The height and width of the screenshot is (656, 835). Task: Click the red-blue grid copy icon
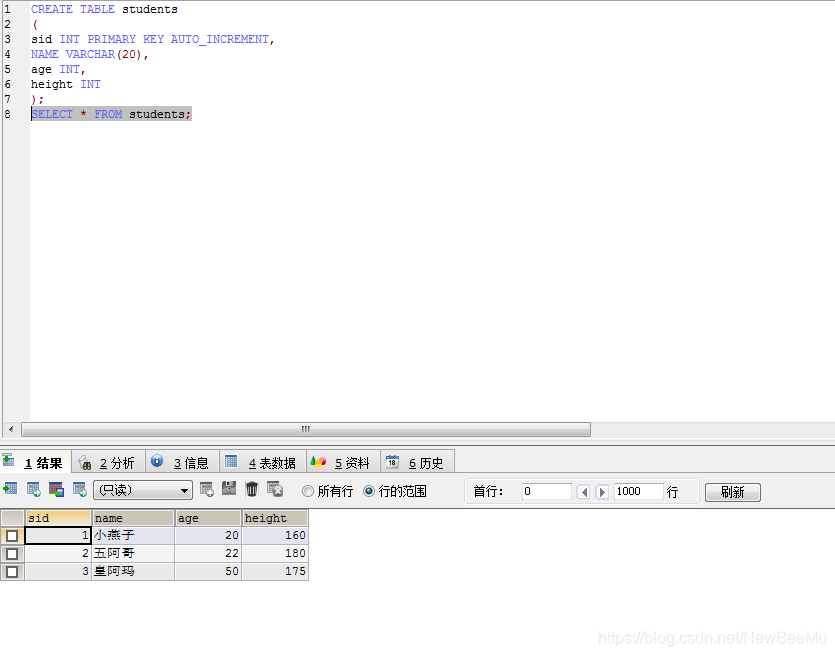(x=56, y=489)
